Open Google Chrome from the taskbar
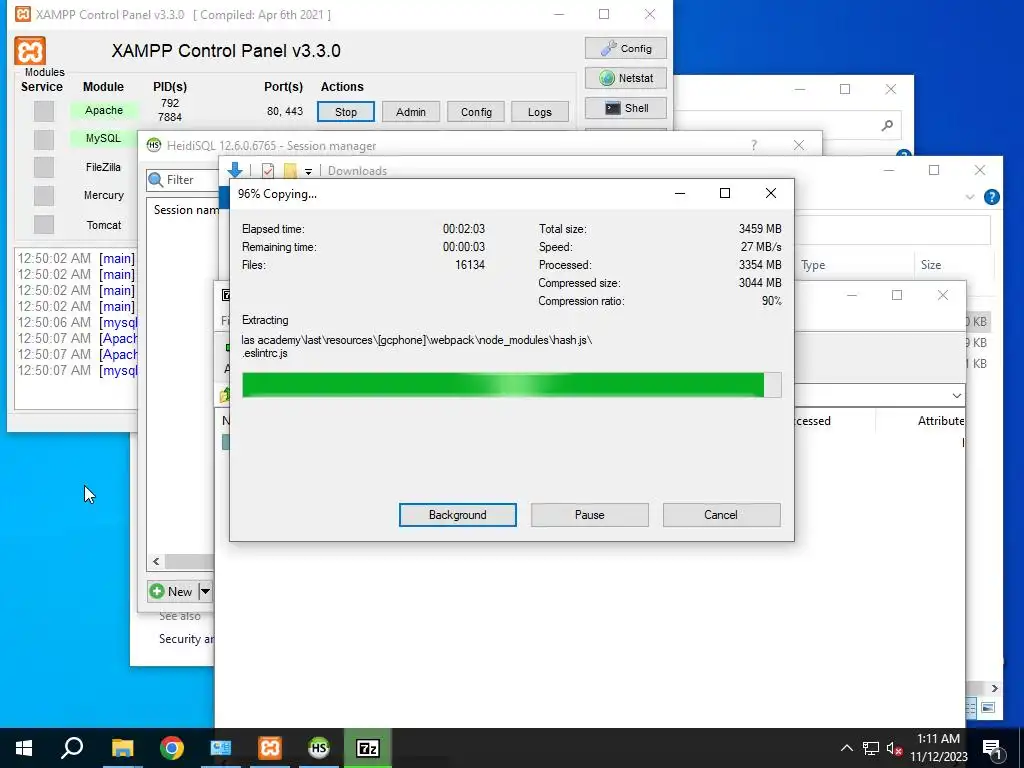This screenshot has height=768, width=1024. click(172, 748)
